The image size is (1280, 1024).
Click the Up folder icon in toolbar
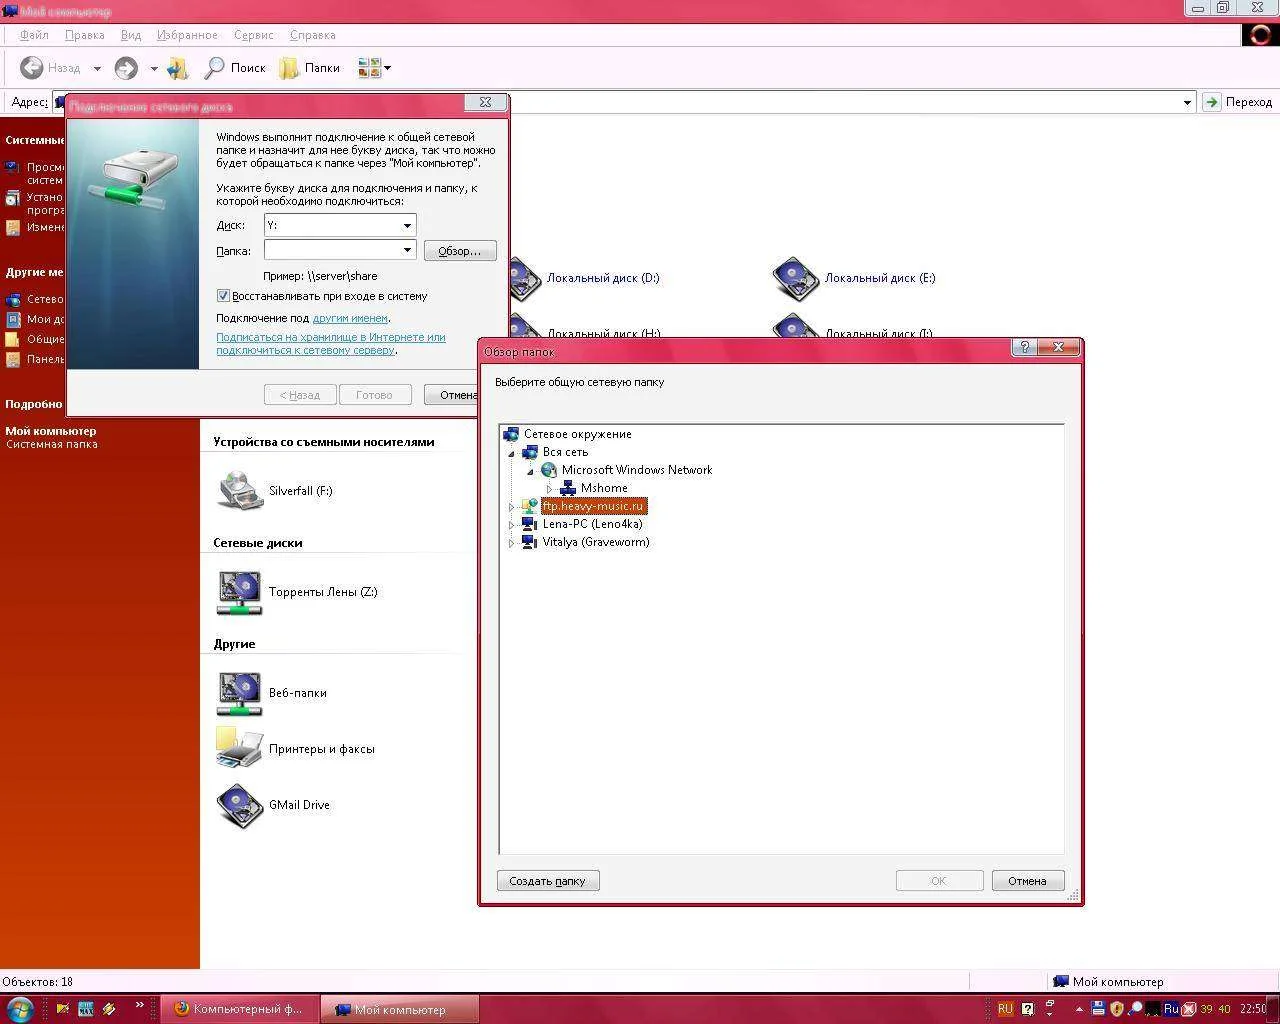(x=178, y=68)
